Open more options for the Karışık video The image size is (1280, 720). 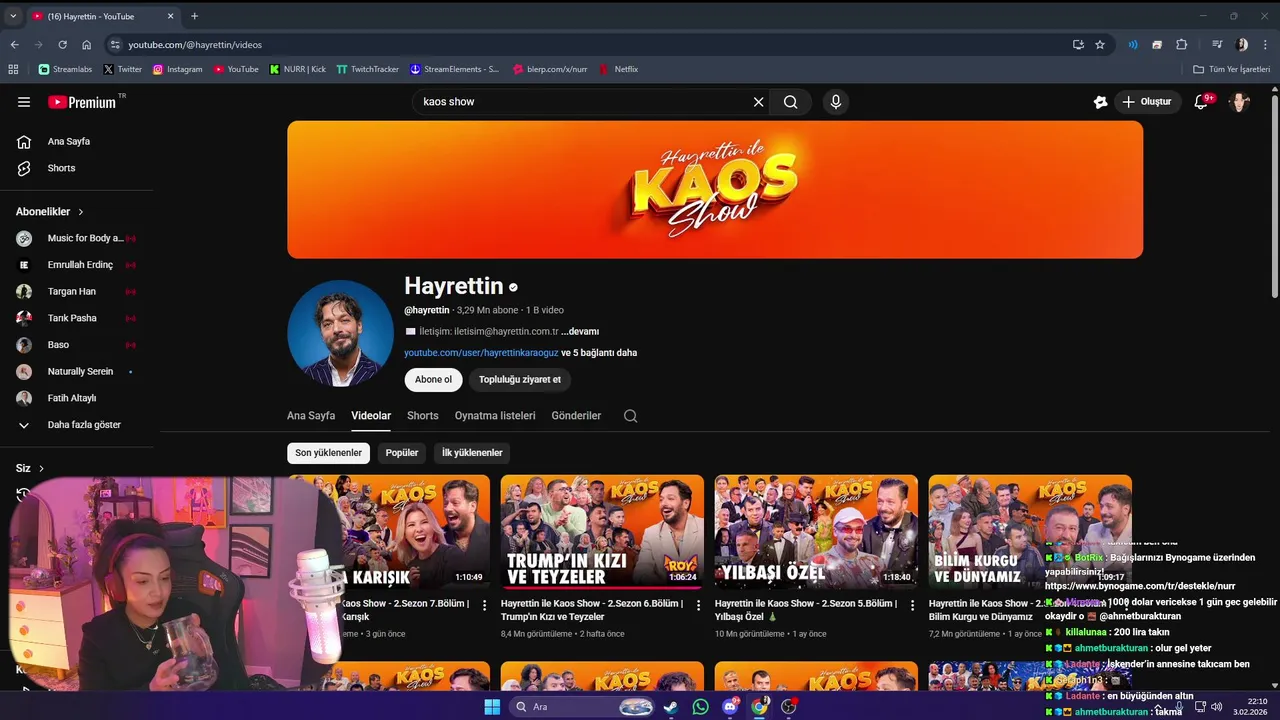pyautogui.click(x=484, y=605)
